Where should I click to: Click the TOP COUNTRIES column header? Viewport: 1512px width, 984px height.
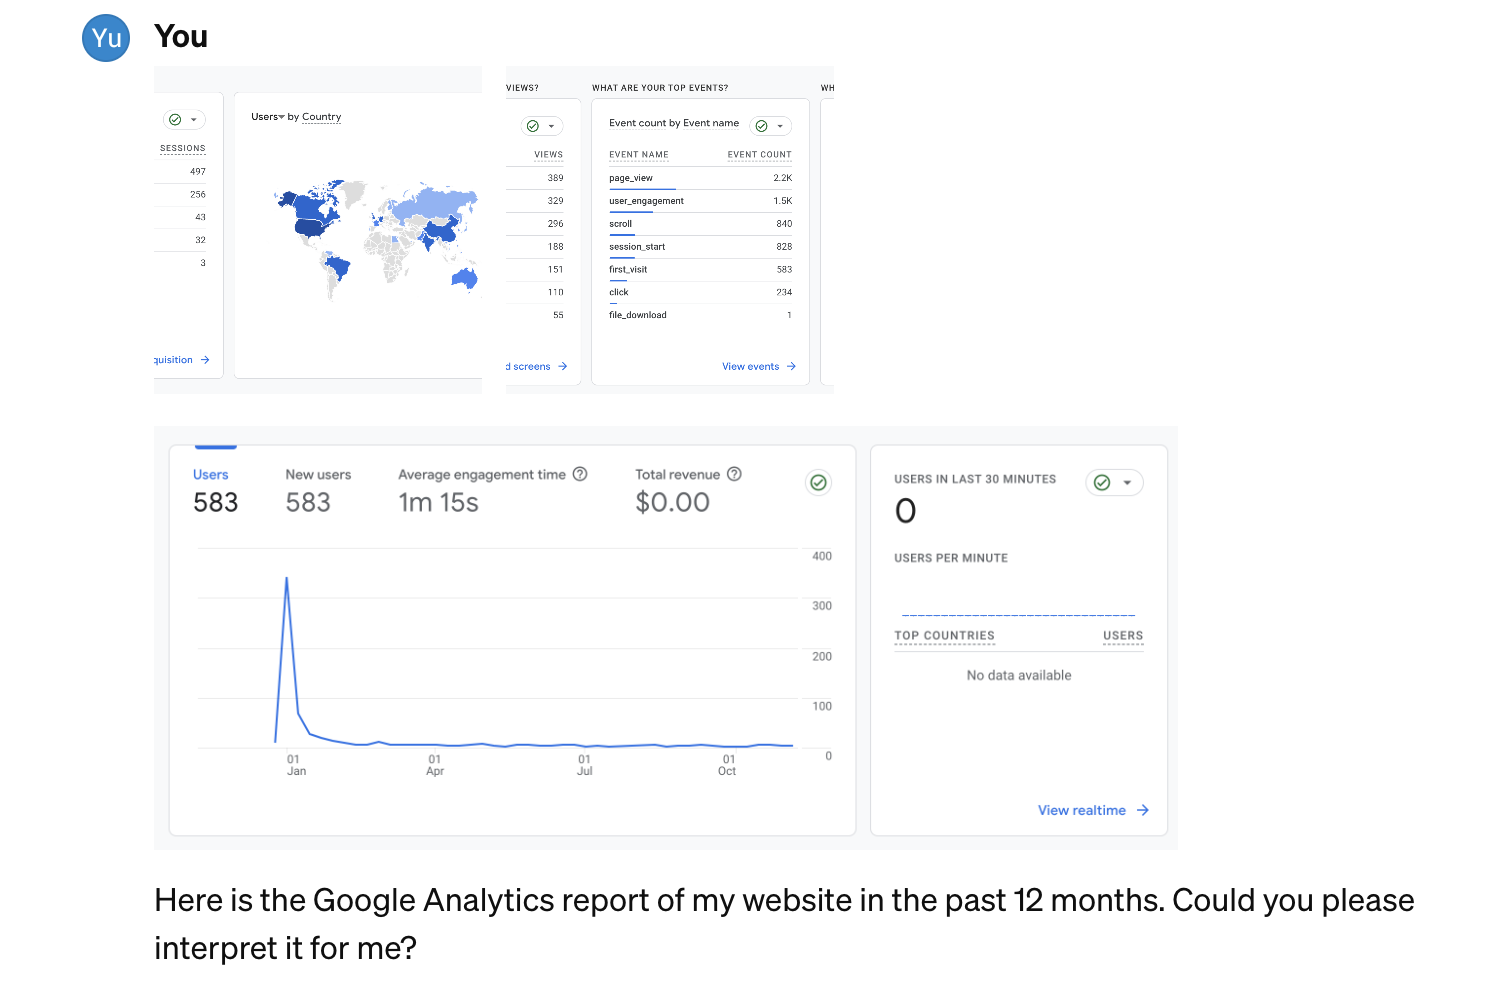tap(944, 636)
